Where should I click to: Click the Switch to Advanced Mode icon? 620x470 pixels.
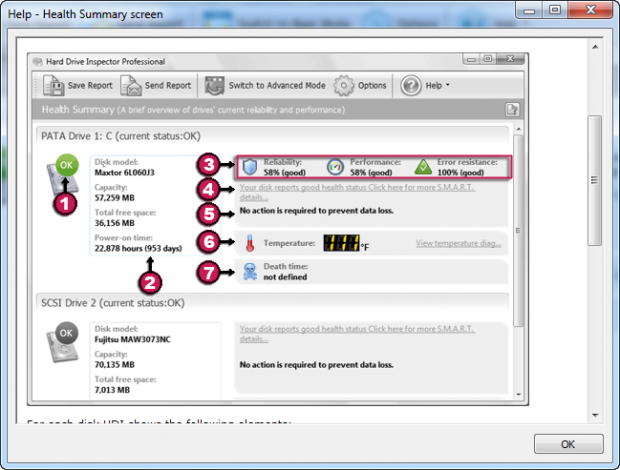(214, 85)
